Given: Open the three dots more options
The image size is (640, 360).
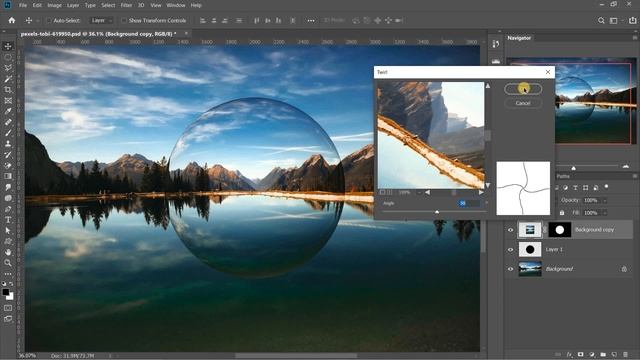Looking at the screenshot, I should click(311, 20).
